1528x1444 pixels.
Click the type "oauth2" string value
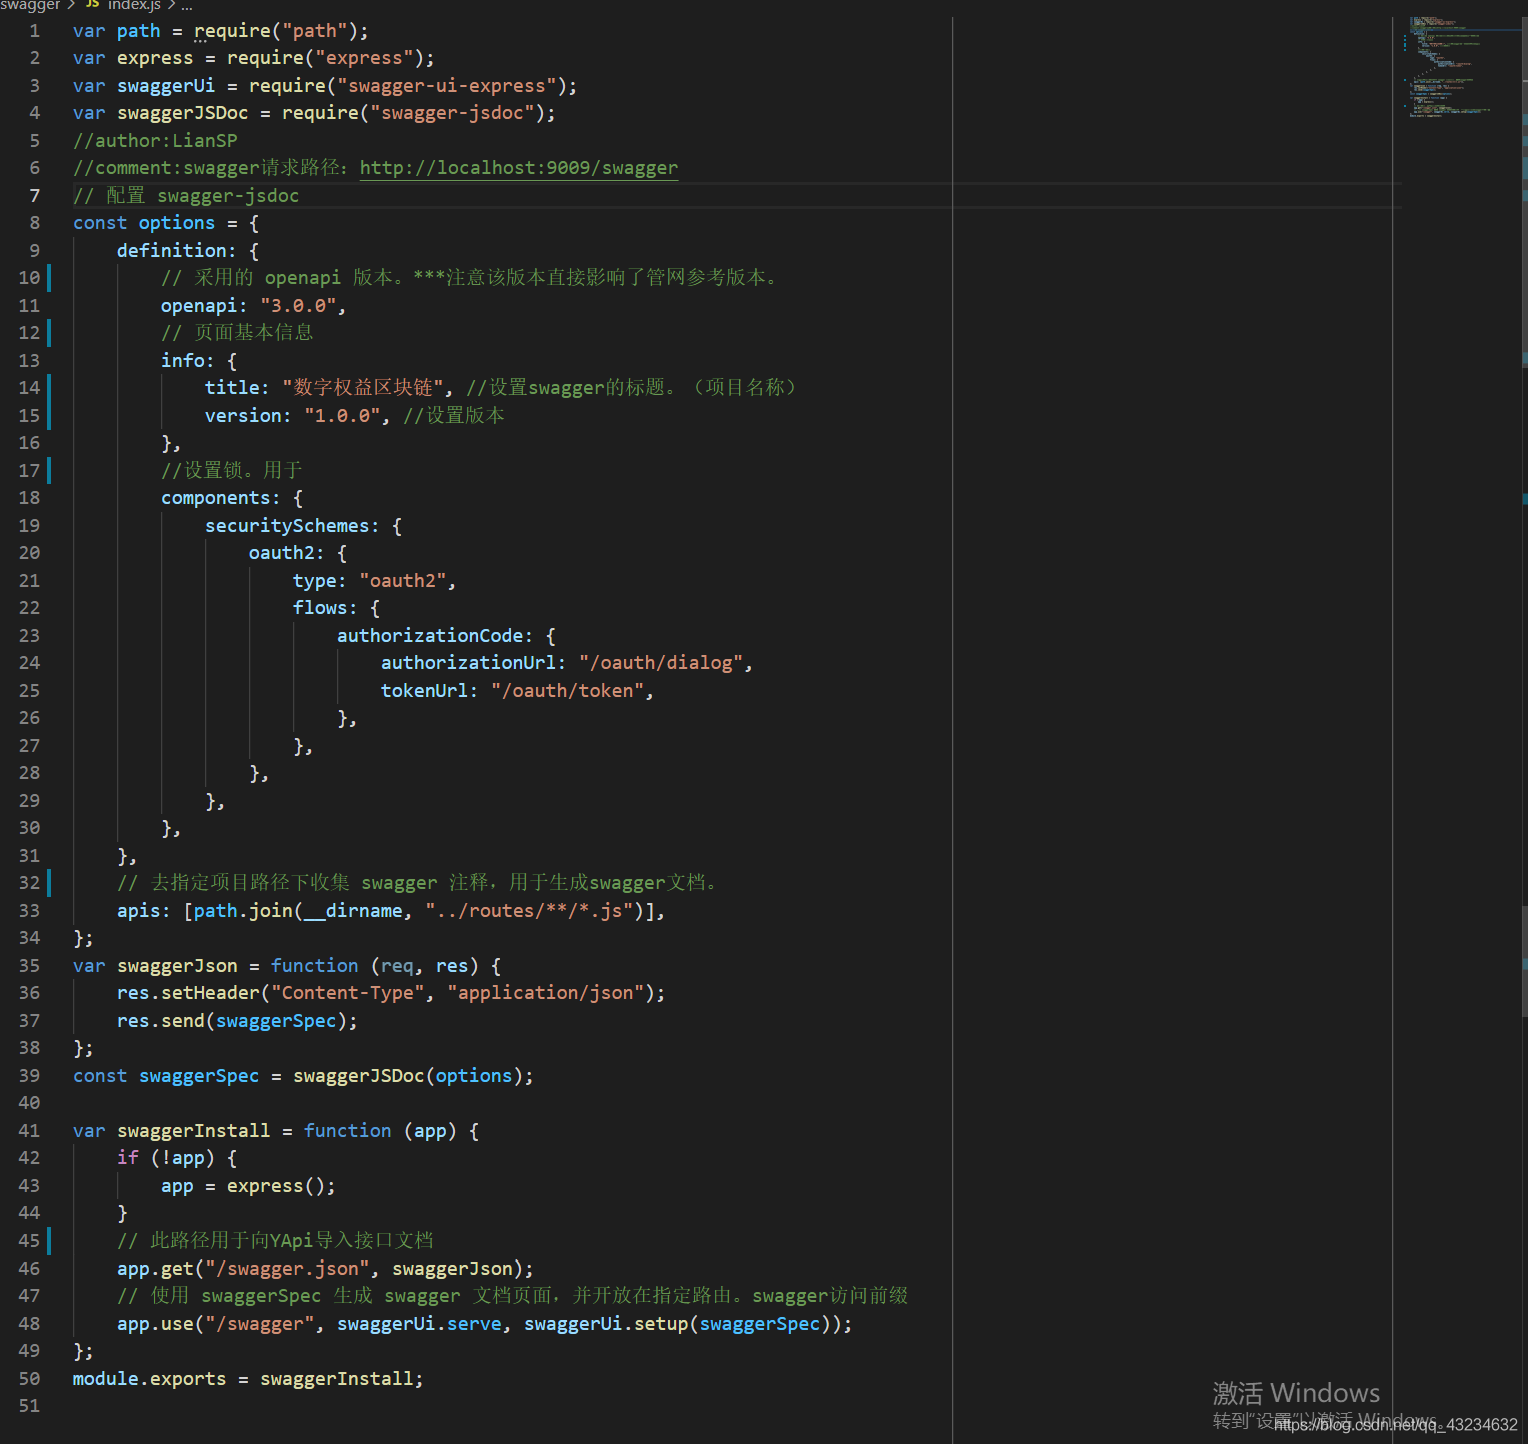point(403,581)
